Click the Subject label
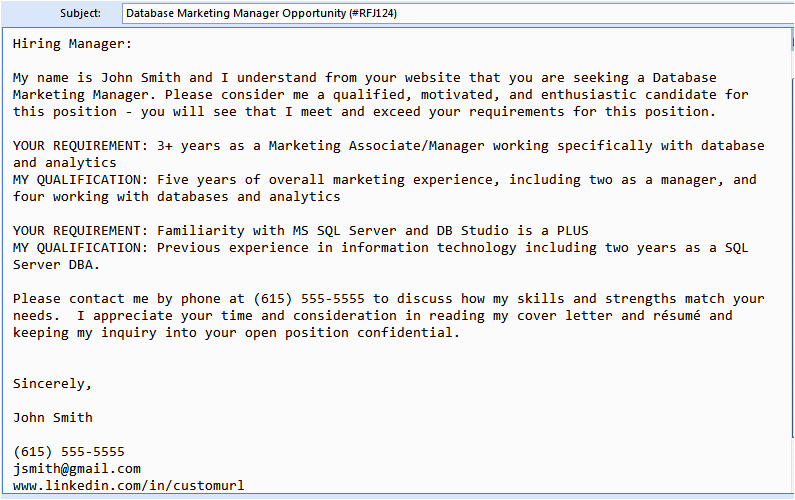The height and width of the screenshot is (500, 795). 80,14
